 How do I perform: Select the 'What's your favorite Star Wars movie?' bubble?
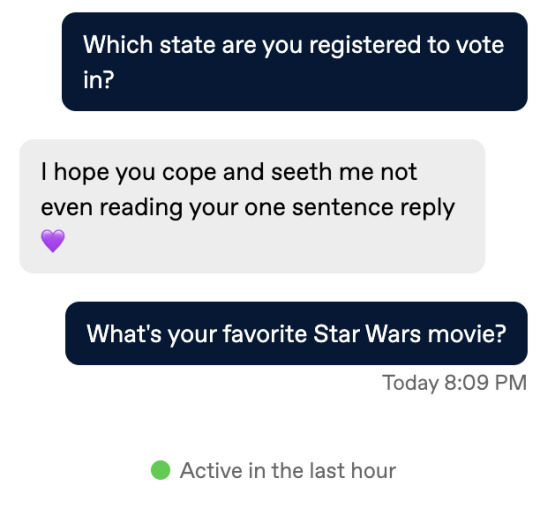click(296, 333)
